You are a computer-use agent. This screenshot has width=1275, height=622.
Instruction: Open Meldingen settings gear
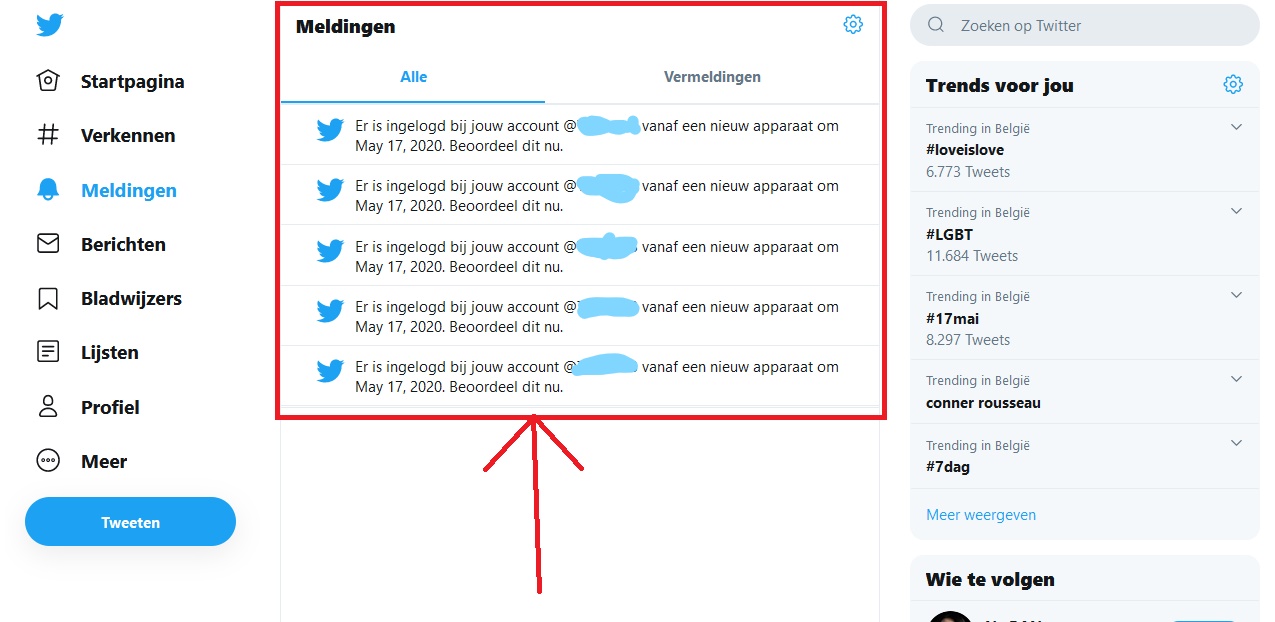[853, 25]
